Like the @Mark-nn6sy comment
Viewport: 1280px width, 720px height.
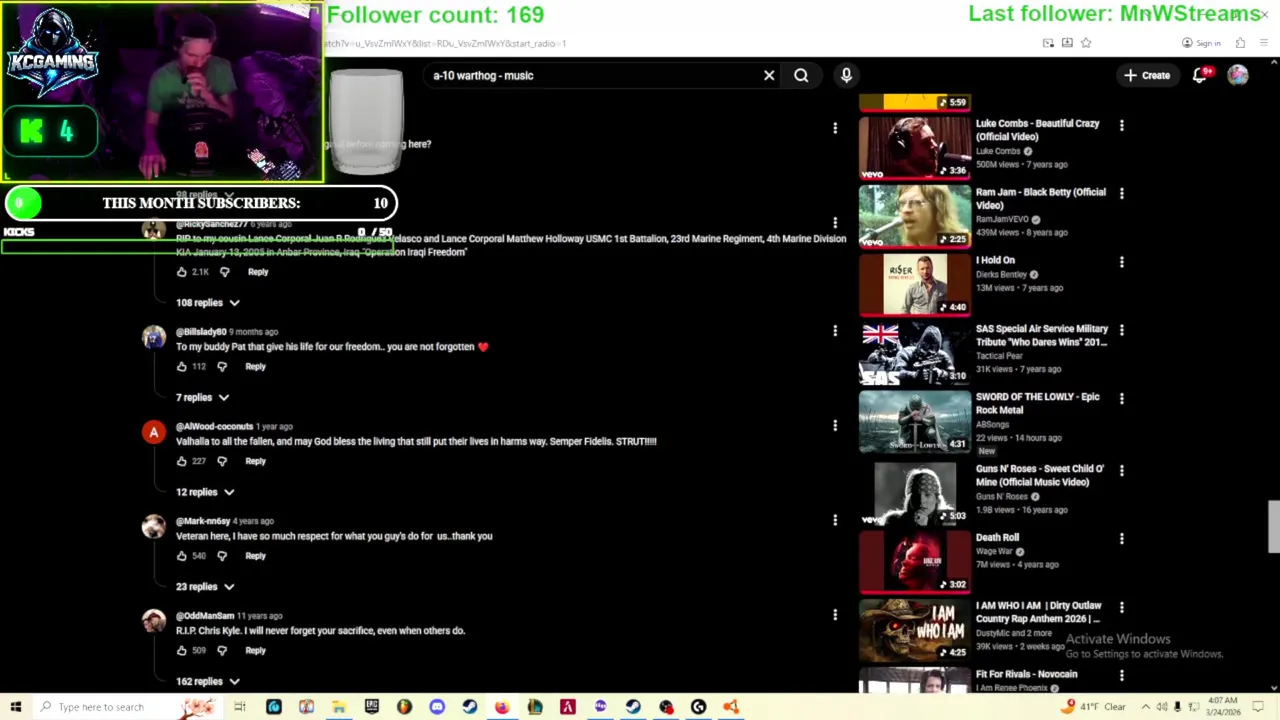point(182,556)
